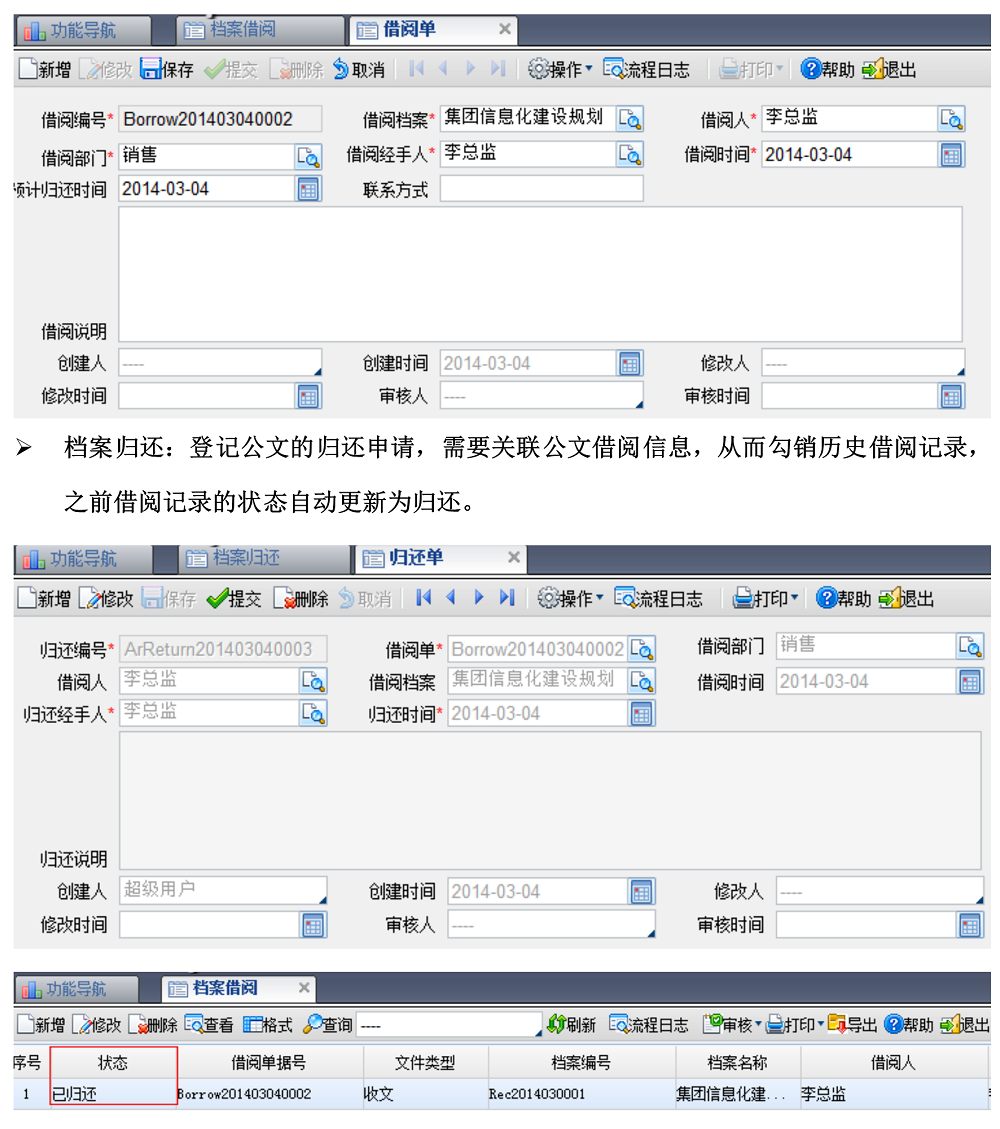This screenshot has width=1000, height=1129.
Task: Open the calendar picker for the 预计归还时间 field
Action: coord(308,189)
